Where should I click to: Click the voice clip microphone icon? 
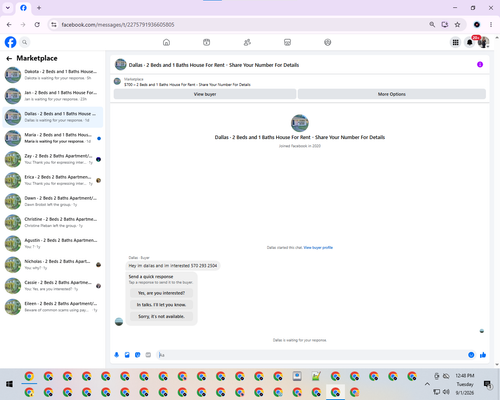pyautogui.click(x=116, y=355)
